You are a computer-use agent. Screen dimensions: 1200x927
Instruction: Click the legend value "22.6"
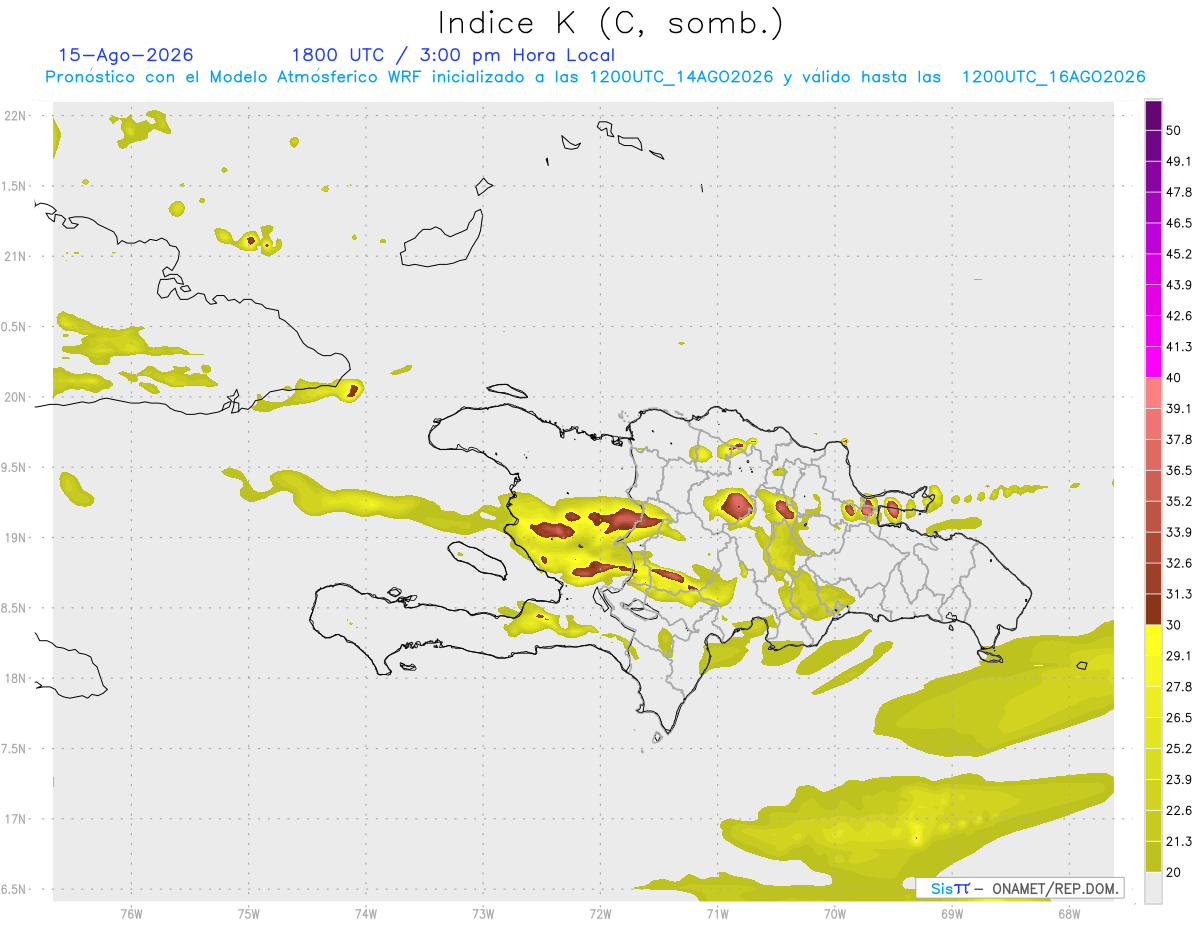tap(1179, 811)
